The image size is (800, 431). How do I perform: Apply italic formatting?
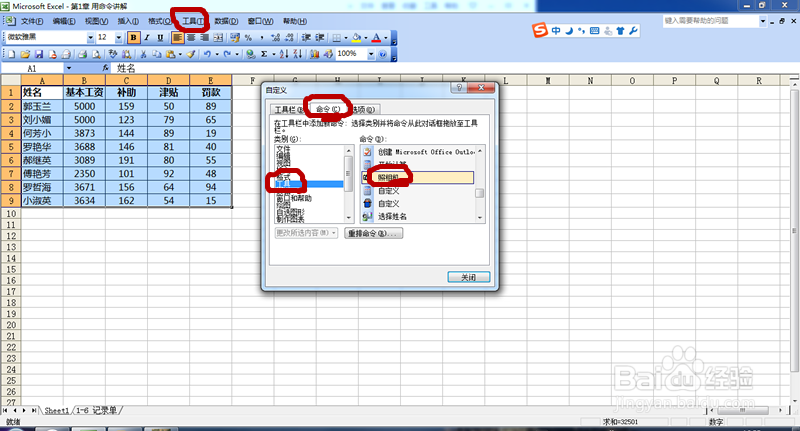(147, 37)
